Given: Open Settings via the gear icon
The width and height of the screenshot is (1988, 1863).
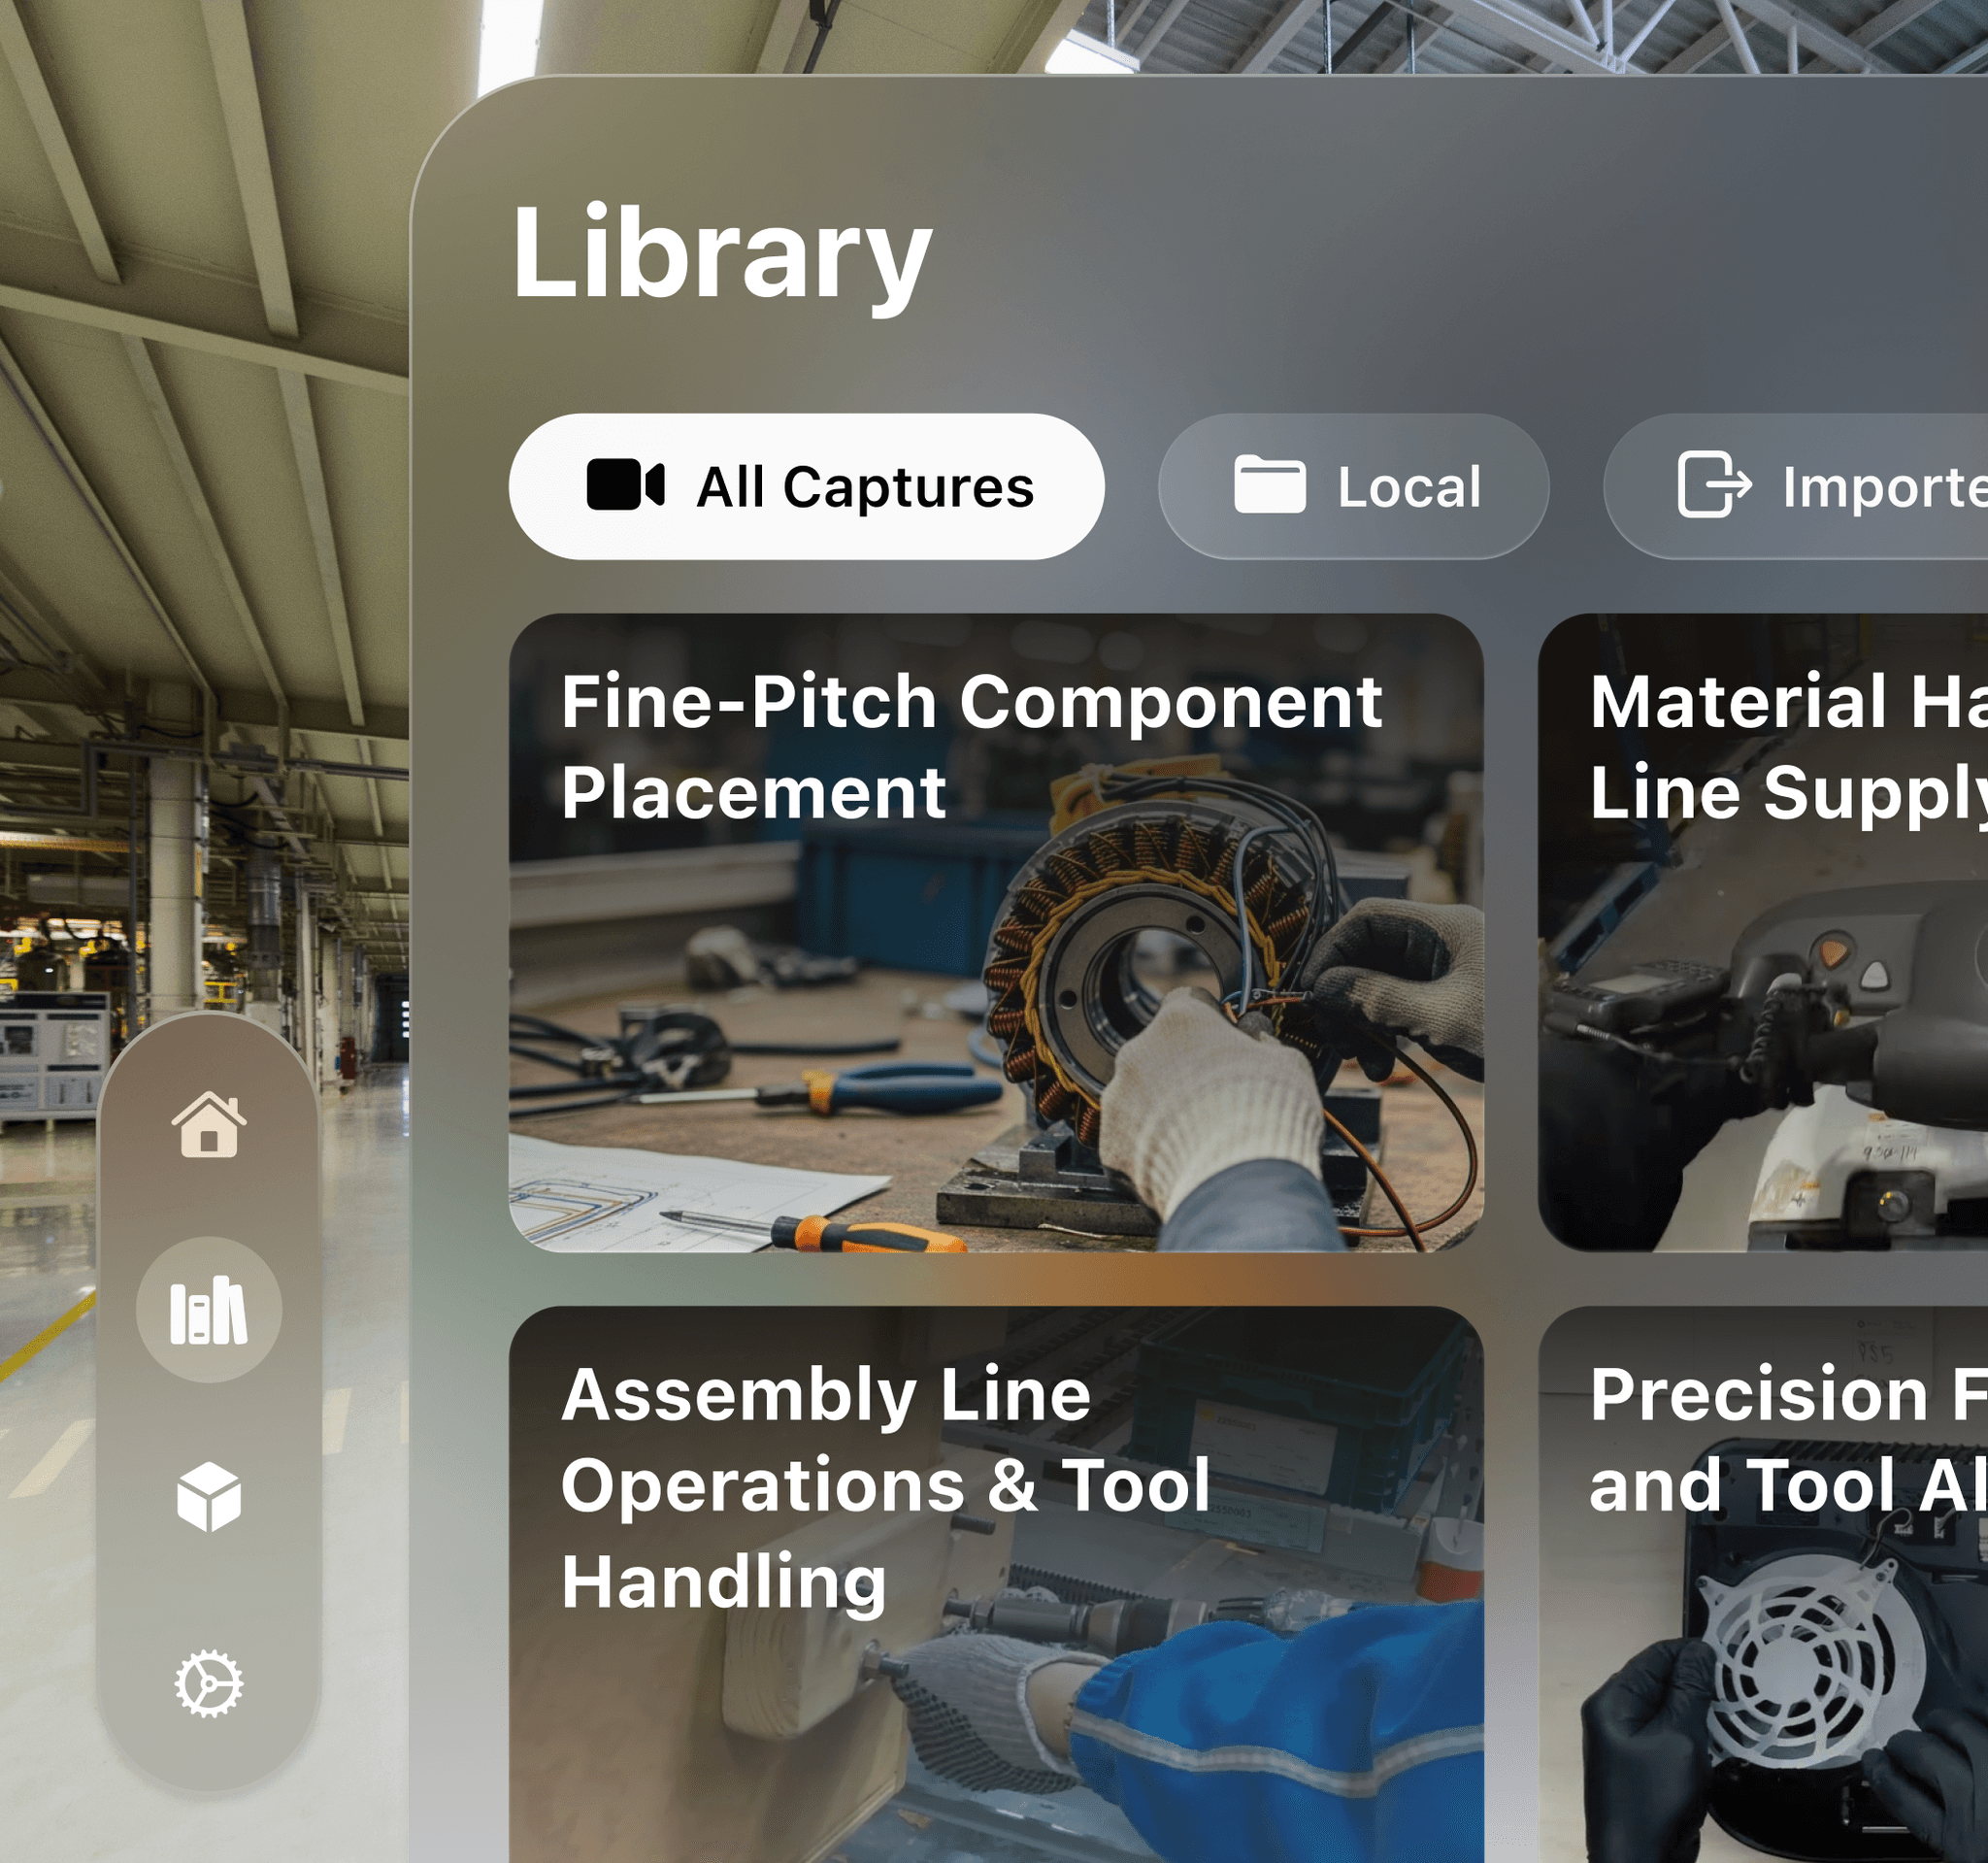Looking at the screenshot, I should tap(209, 1684).
